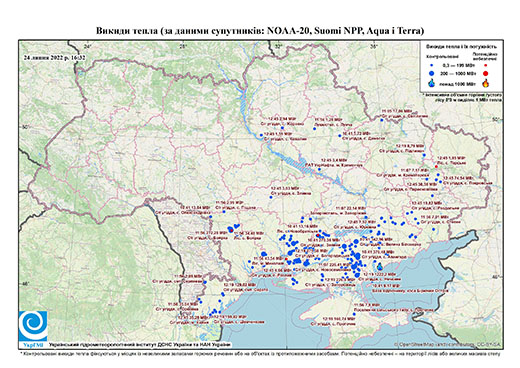Click the blue flame marker on the map
The image size is (520, 368).
380,266
